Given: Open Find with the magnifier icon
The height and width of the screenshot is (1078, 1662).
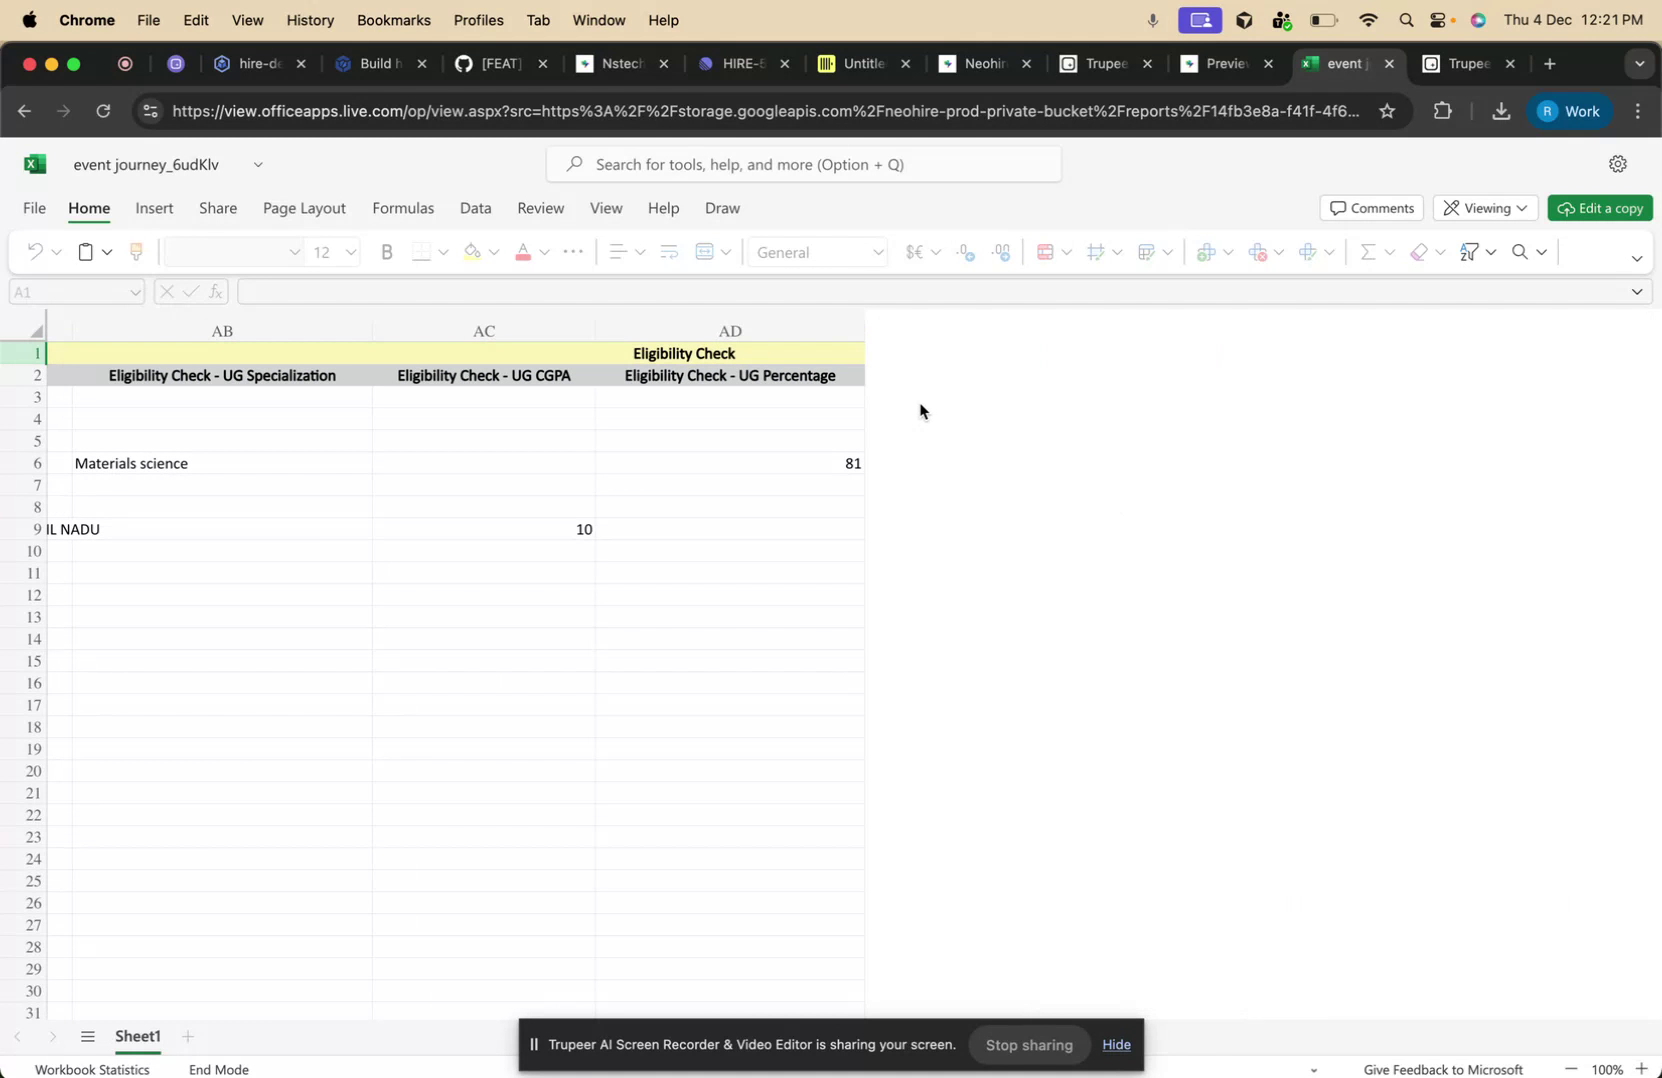Looking at the screenshot, I should 1518,252.
